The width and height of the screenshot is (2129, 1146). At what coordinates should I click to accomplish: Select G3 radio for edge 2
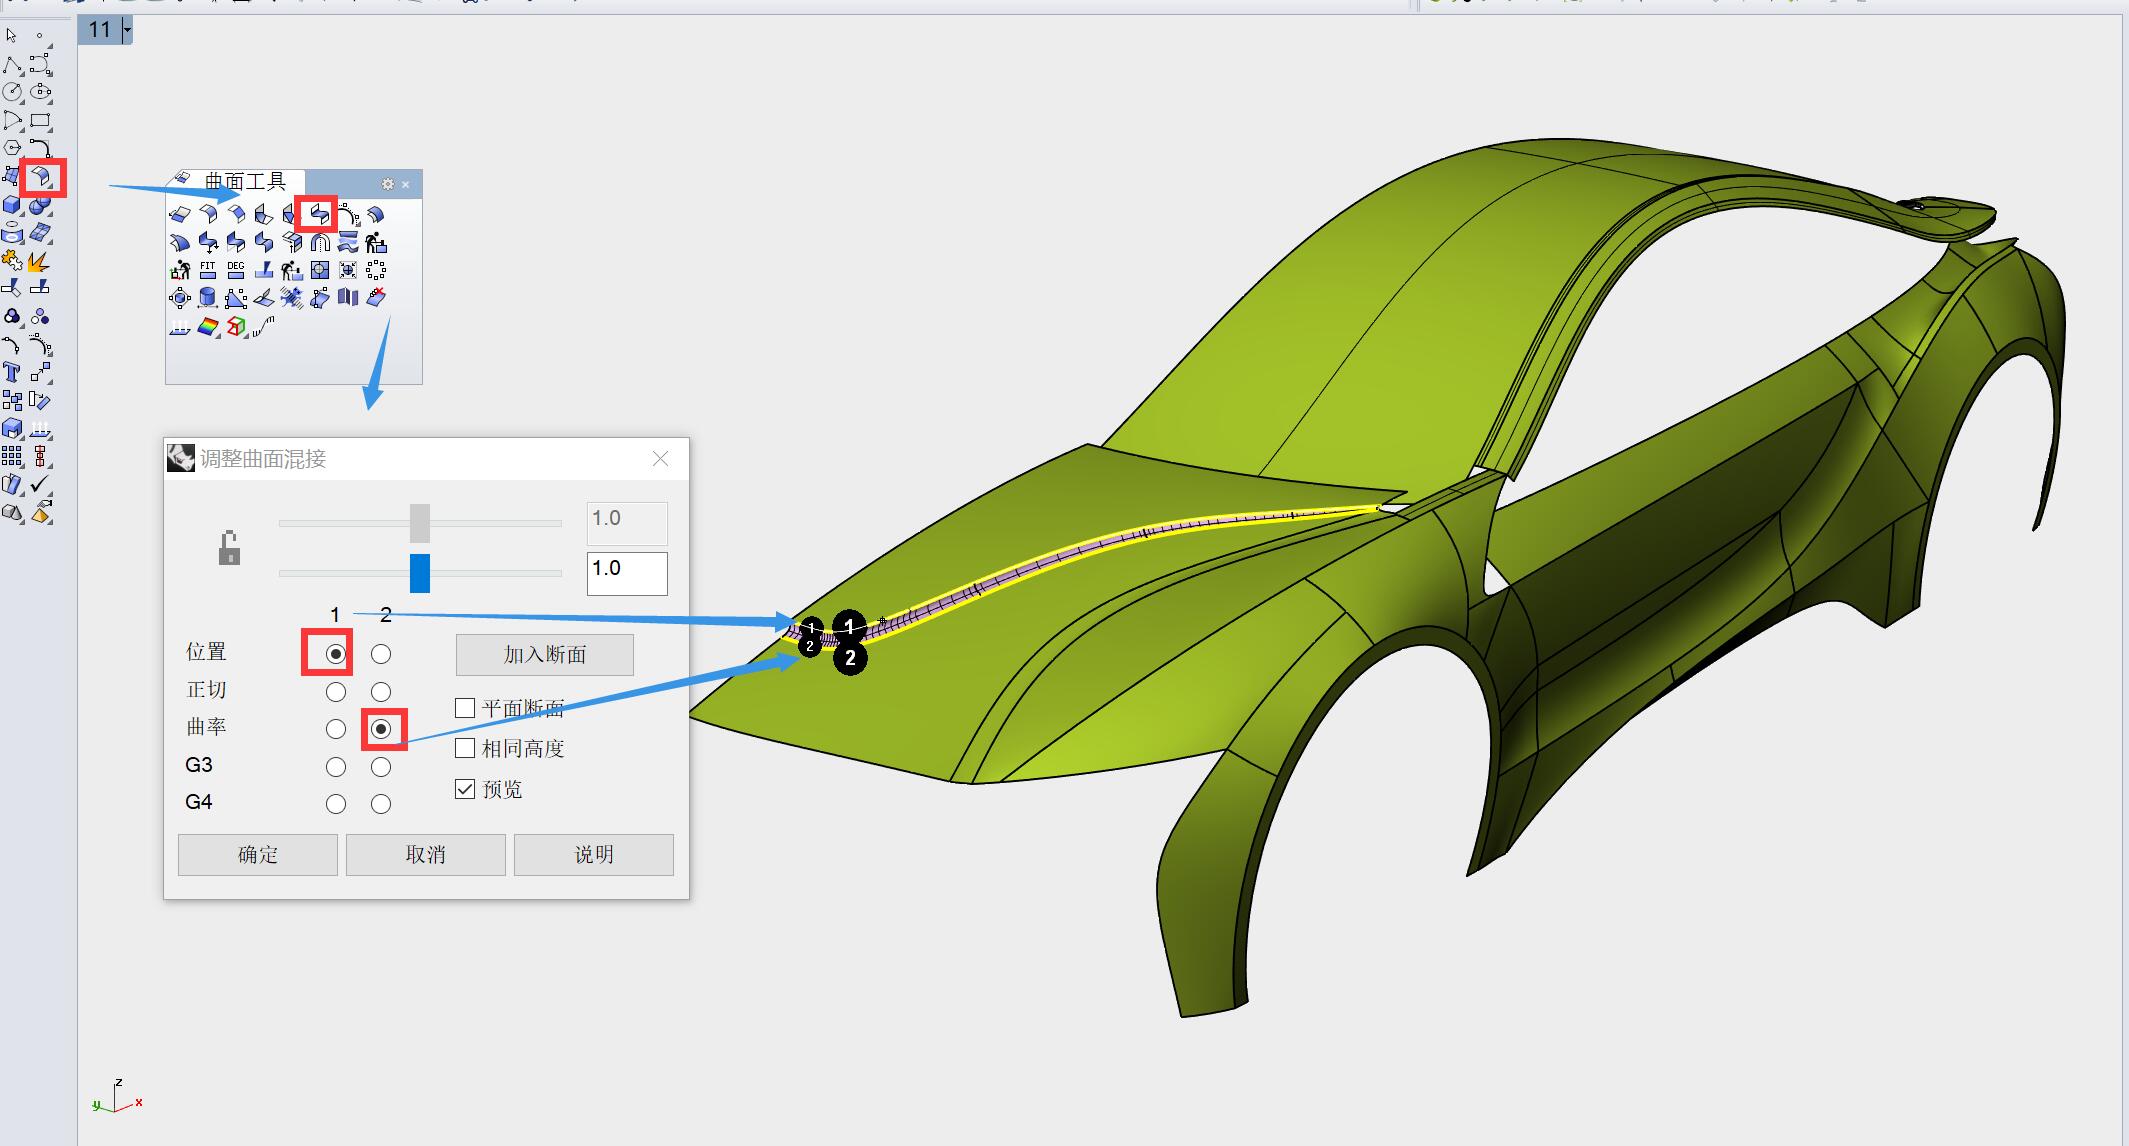click(x=381, y=767)
